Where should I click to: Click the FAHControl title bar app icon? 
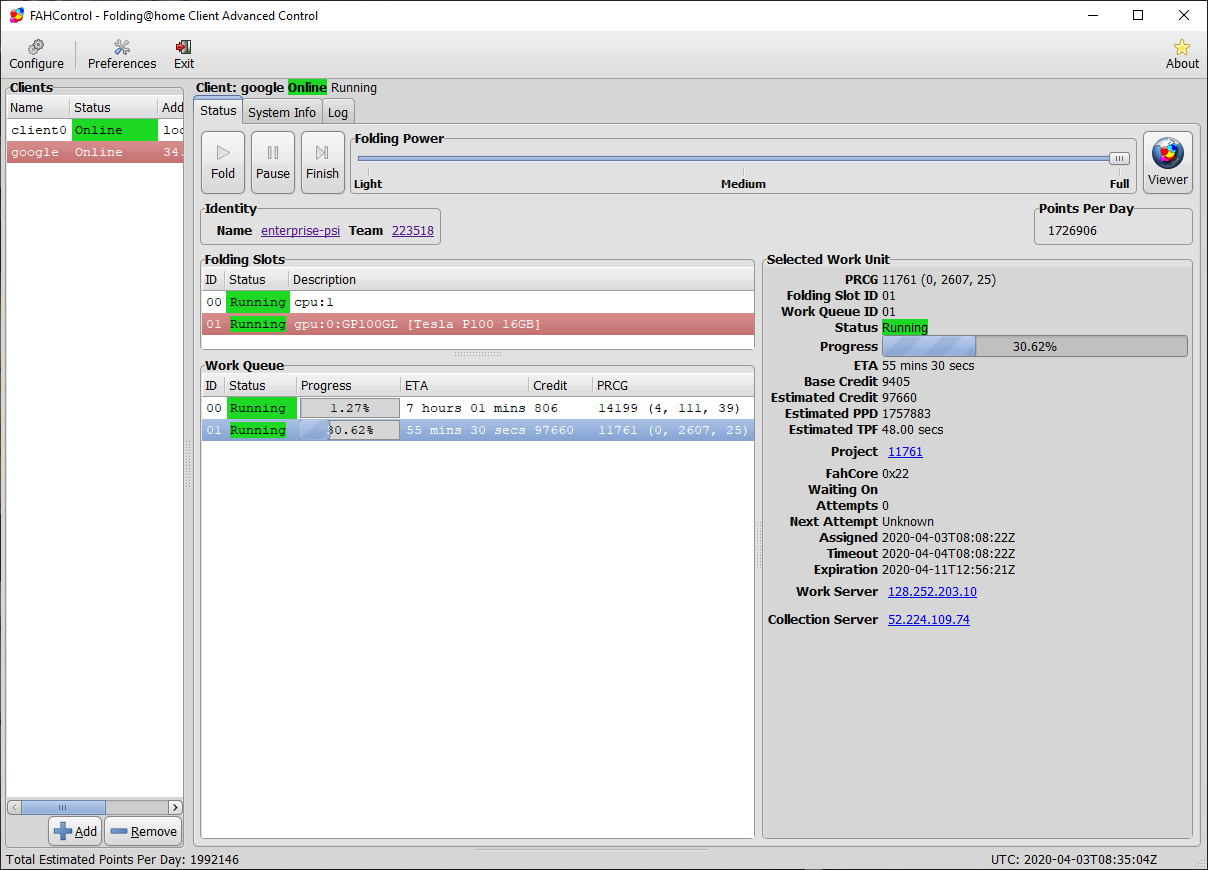tap(16, 15)
